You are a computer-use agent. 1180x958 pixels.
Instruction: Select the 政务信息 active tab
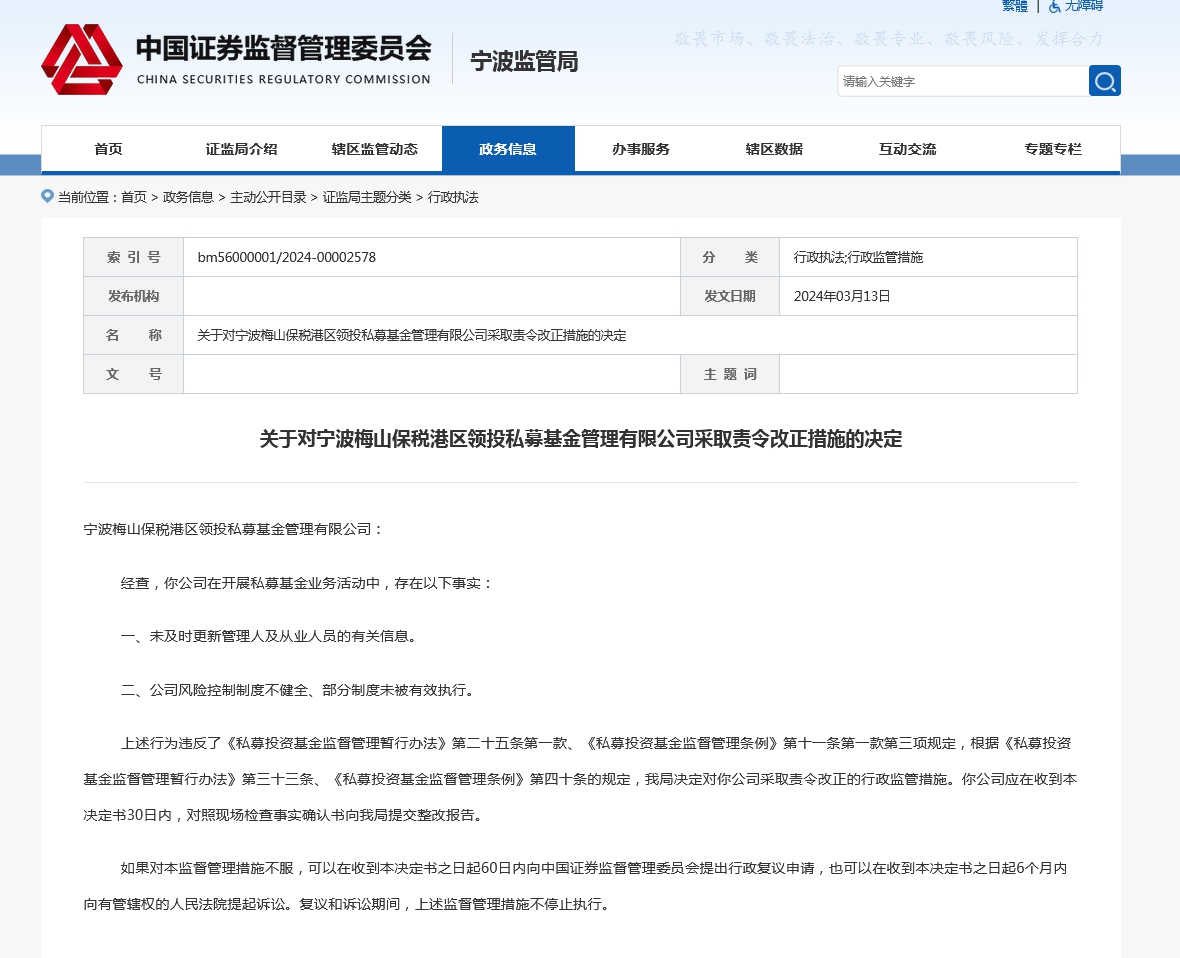[x=508, y=149]
